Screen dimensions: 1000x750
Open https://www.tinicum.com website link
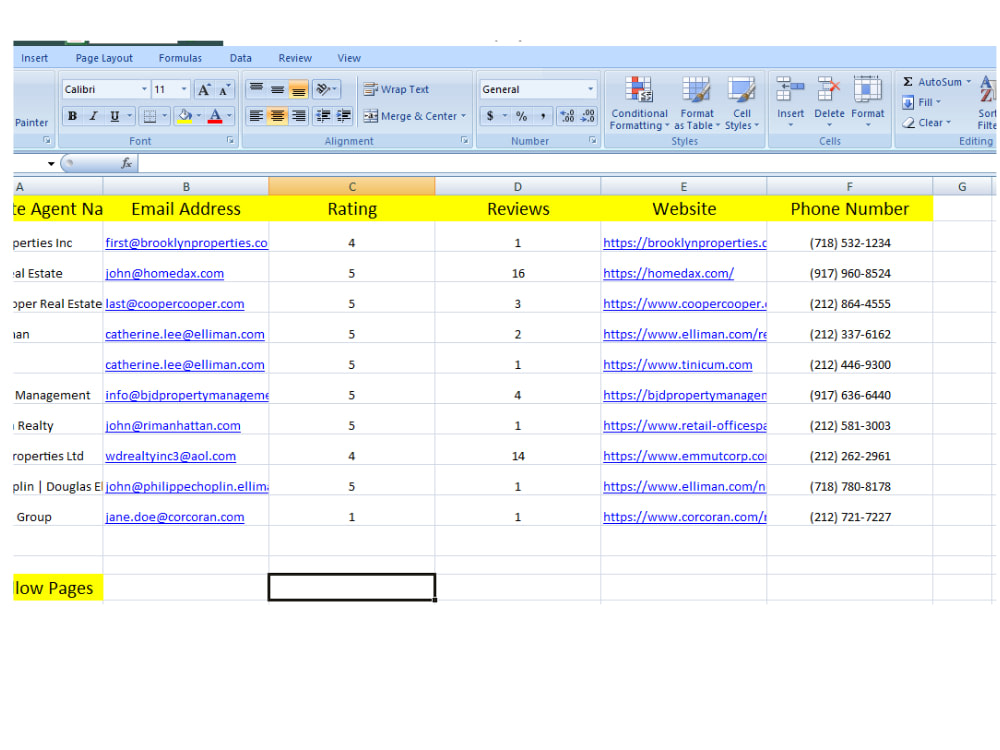tap(677, 365)
